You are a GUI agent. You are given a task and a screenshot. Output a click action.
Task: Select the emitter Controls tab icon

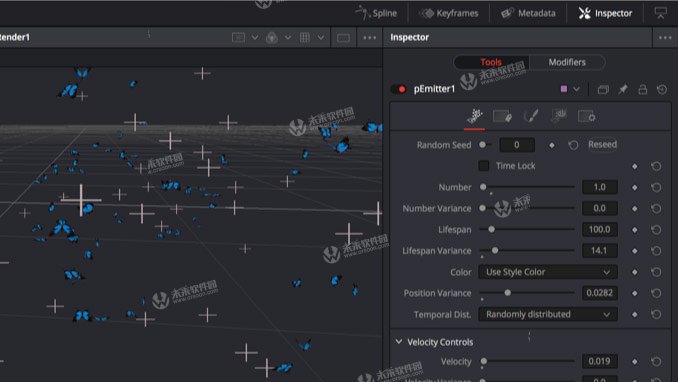pos(474,116)
